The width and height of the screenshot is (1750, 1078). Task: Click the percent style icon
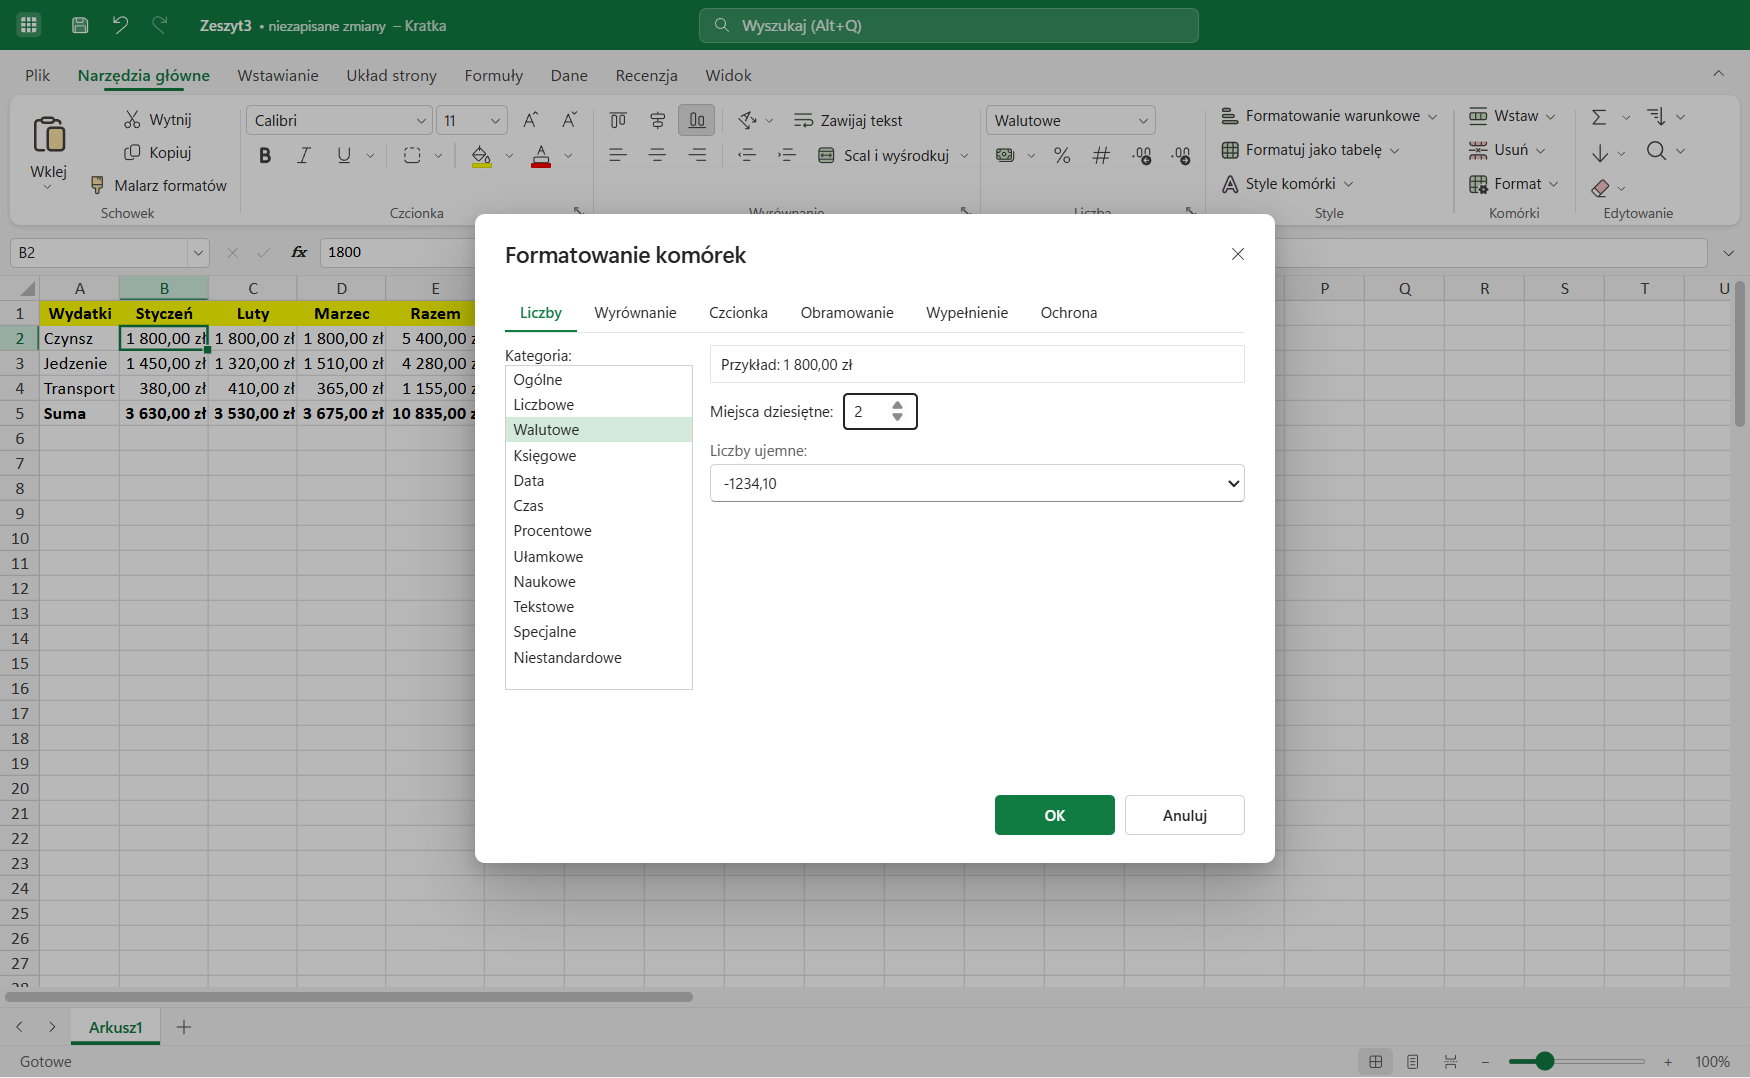[x=1062, y=155]
